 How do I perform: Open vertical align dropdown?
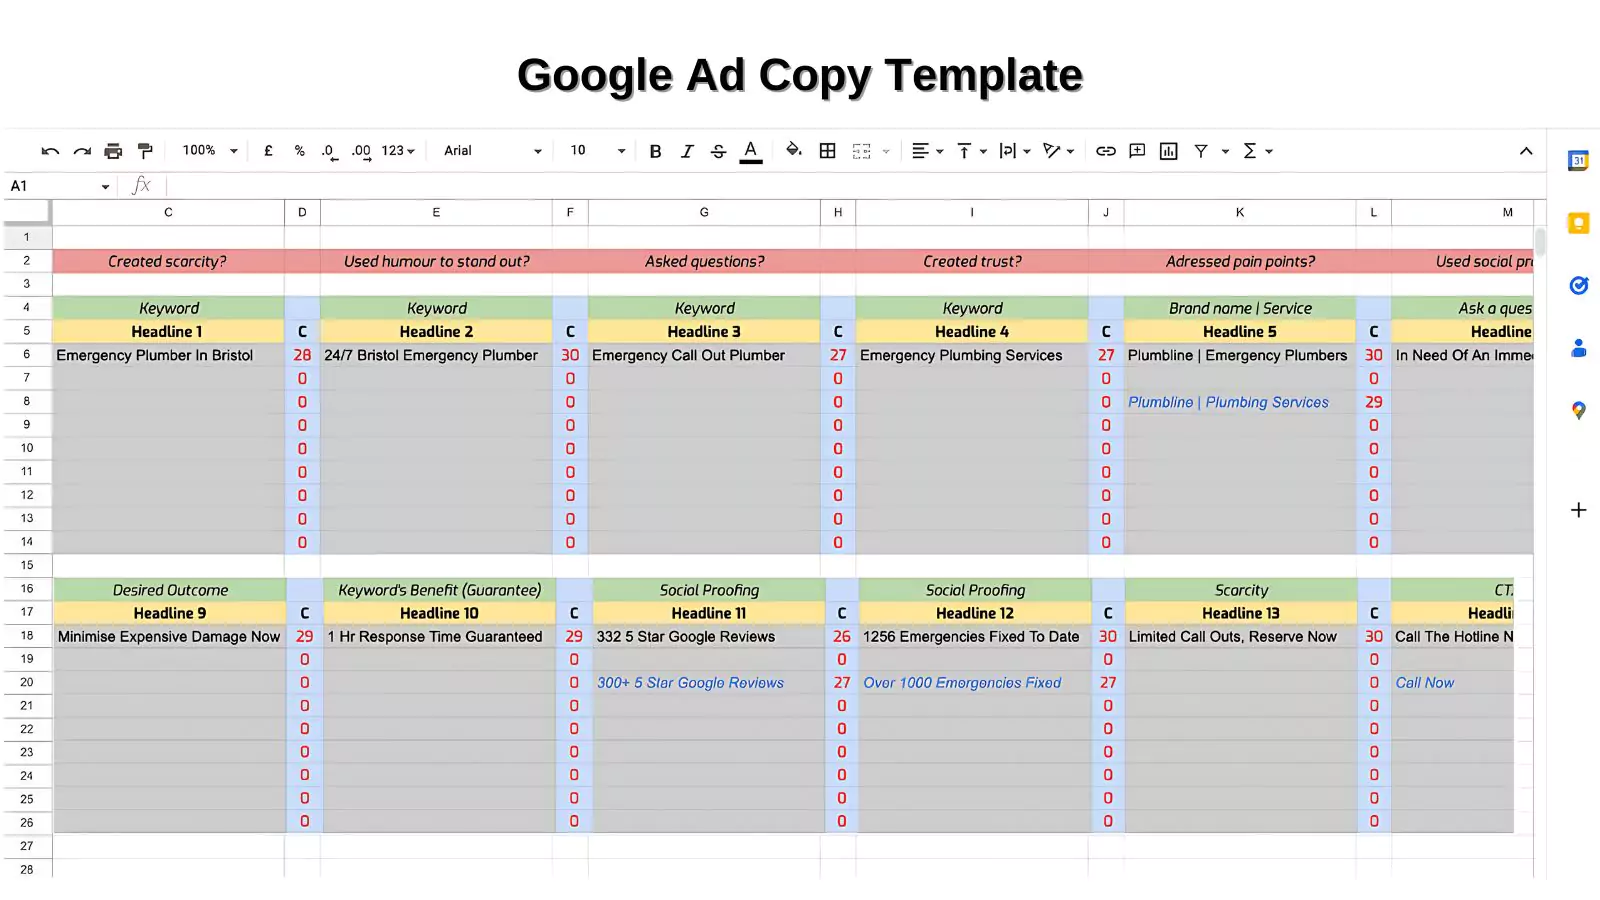click(x=971, y=151)
